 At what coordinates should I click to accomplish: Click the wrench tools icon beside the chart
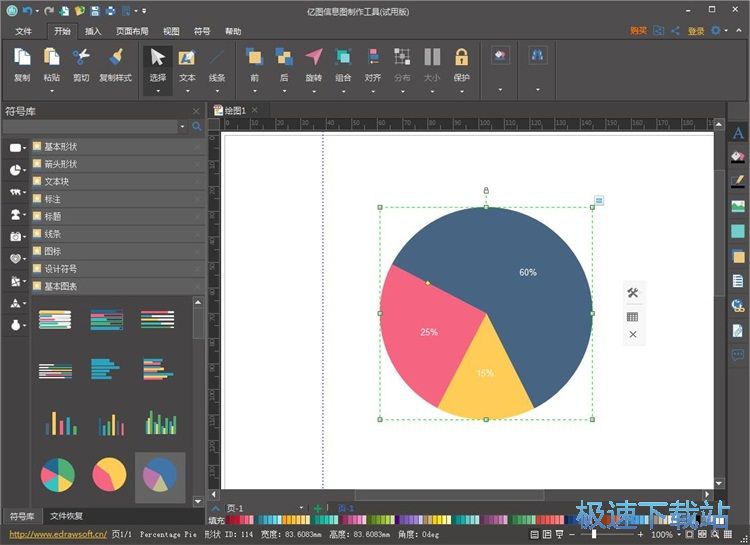[x=632, y=293]
